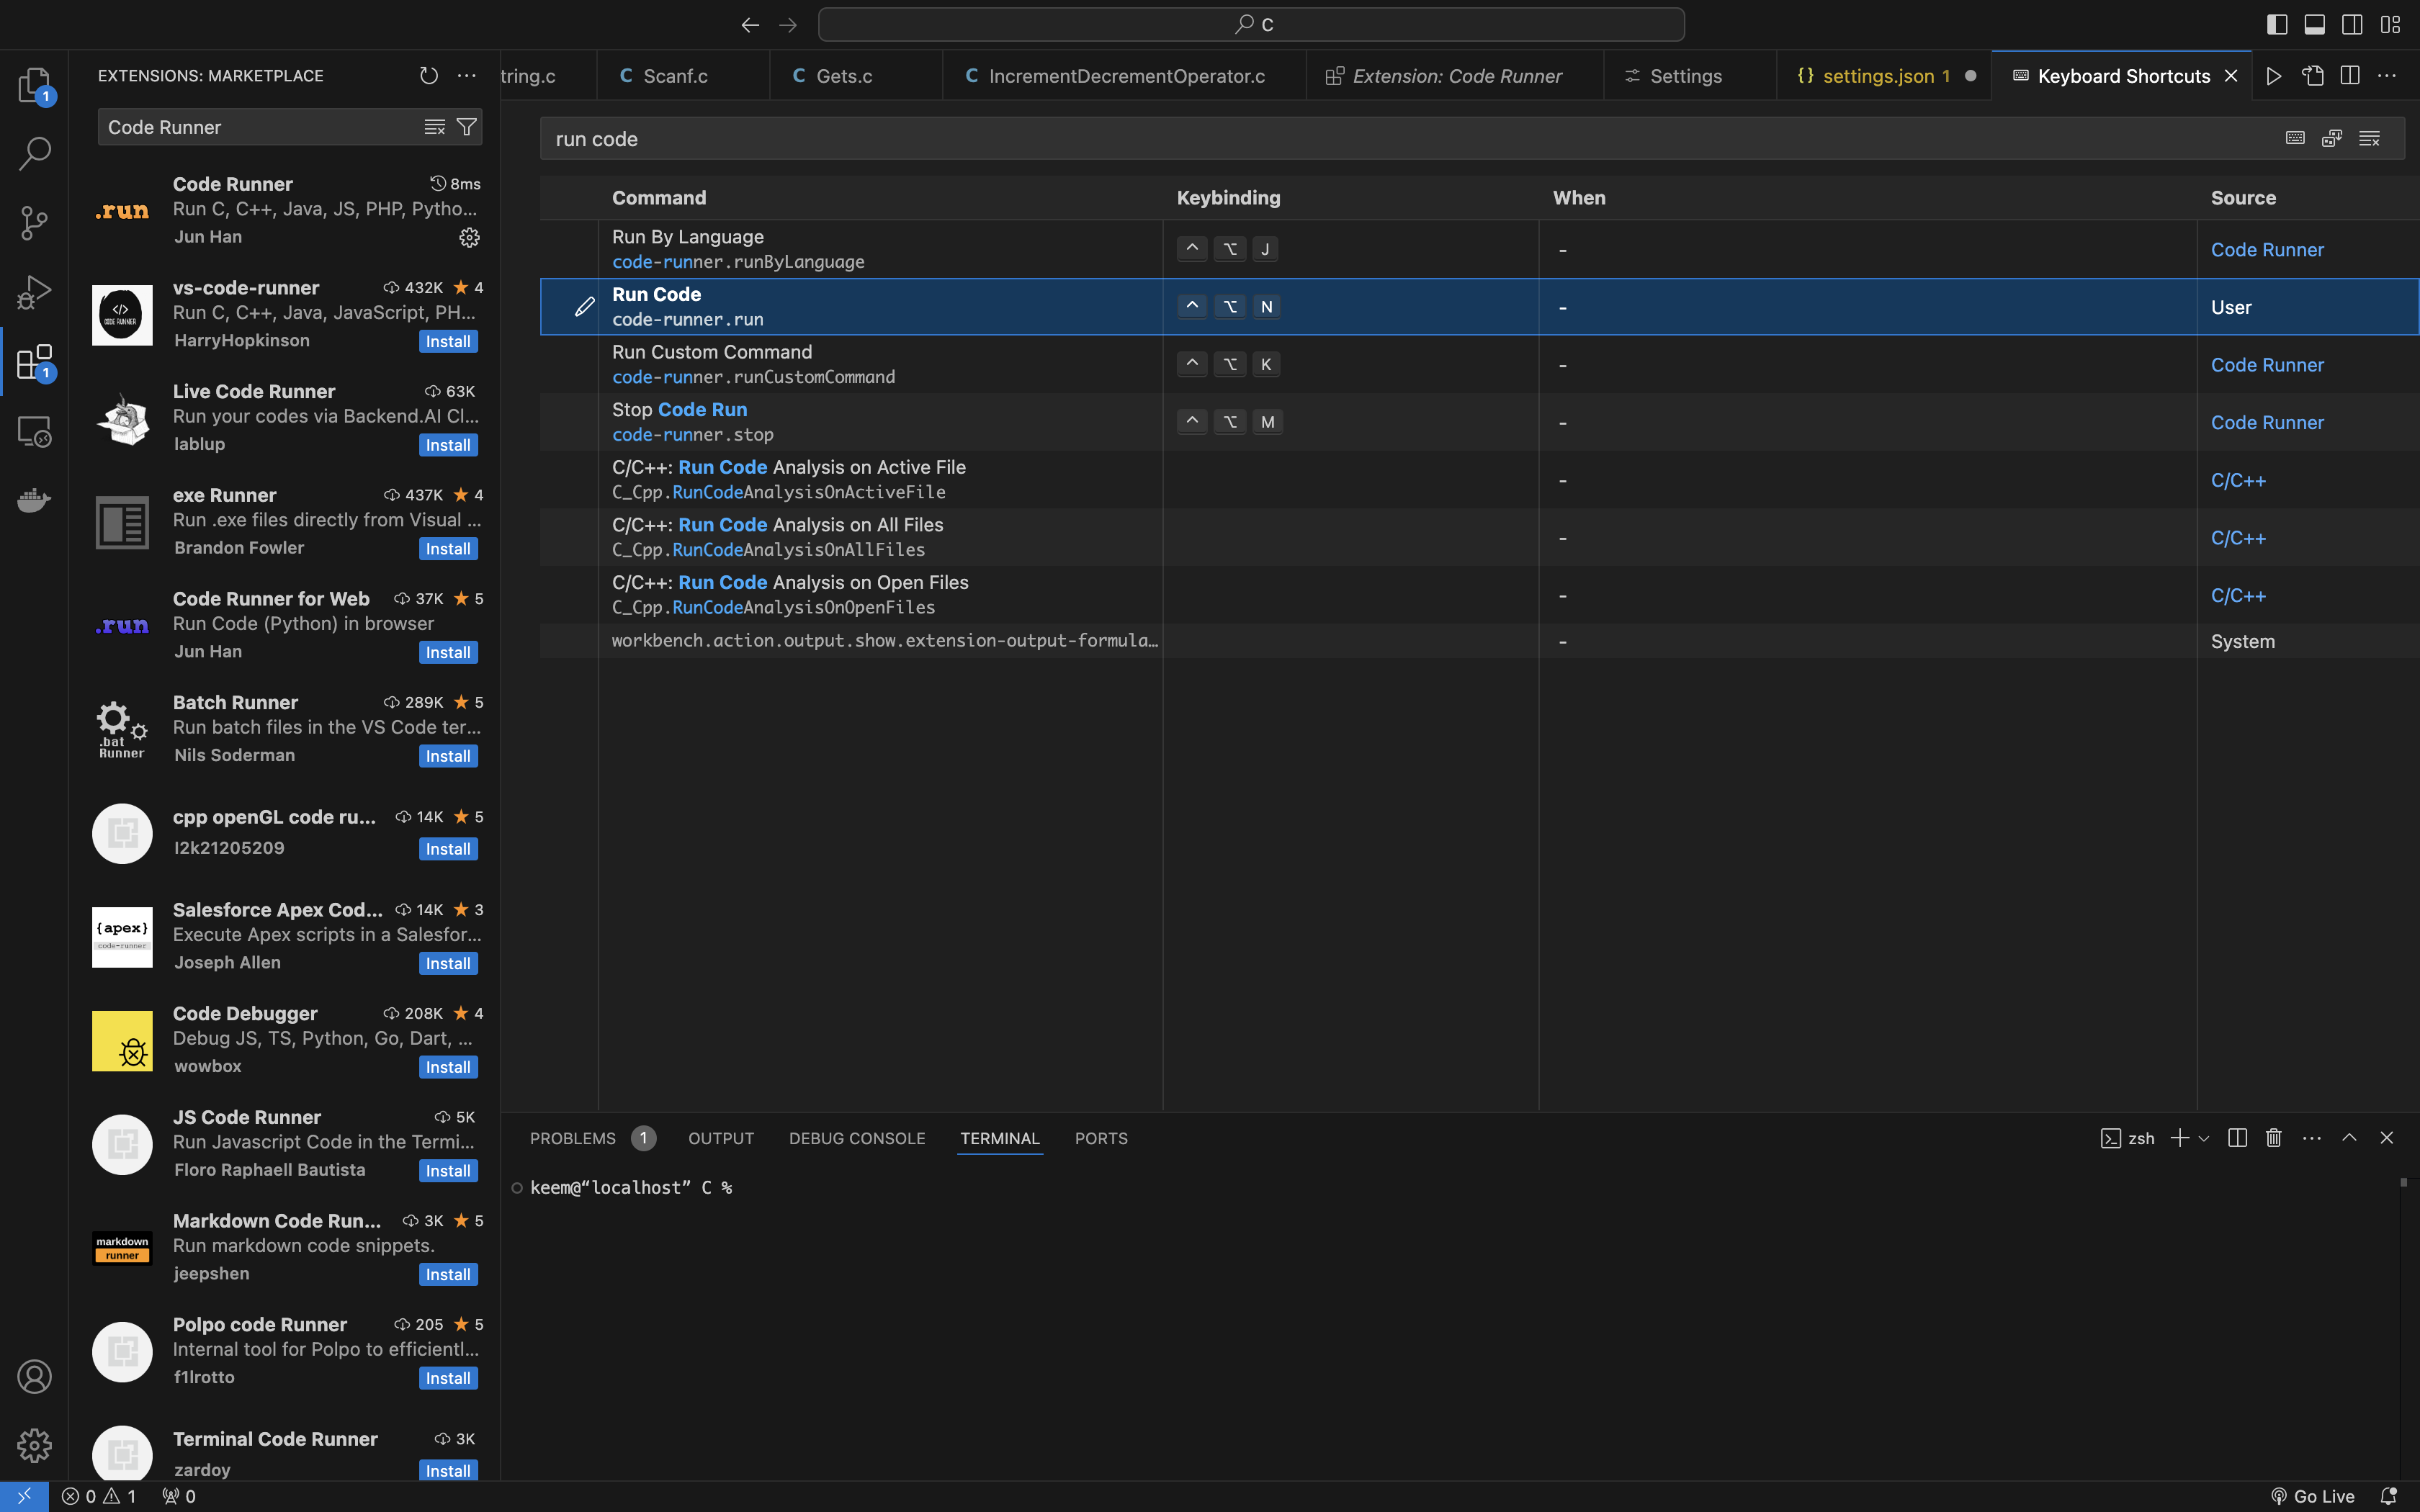Switch to Scanf.c tab

point(683,76)
